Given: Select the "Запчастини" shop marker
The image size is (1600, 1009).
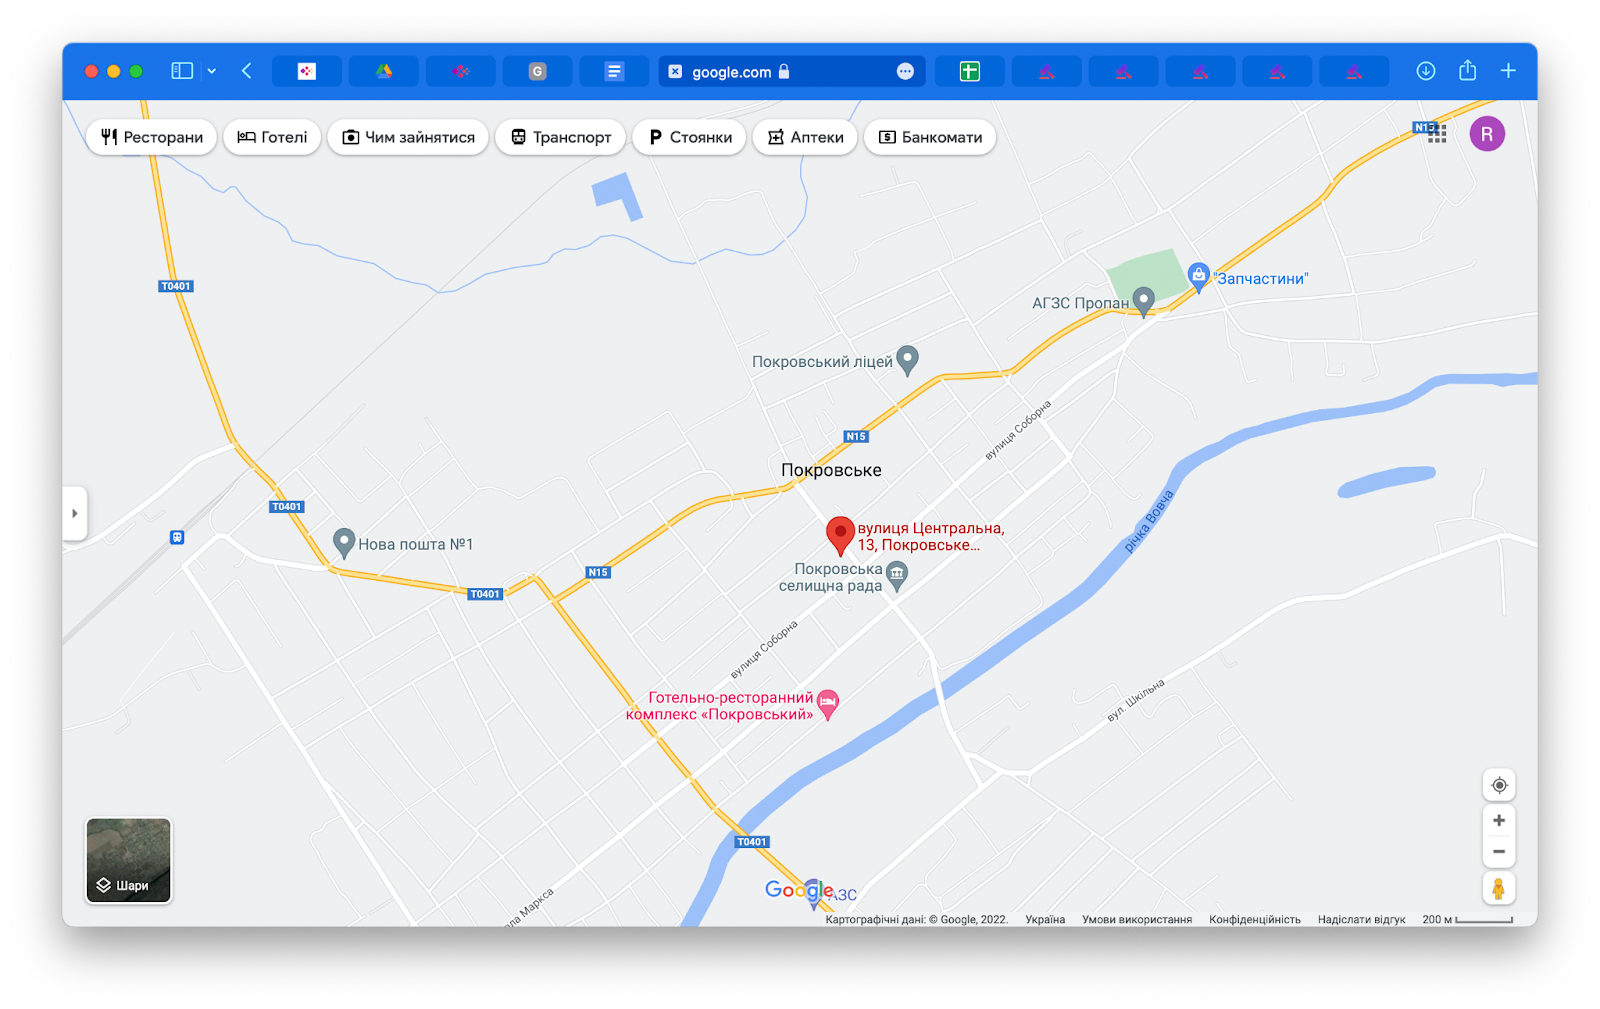Looking at the screenshot, I should point(1198,277).
